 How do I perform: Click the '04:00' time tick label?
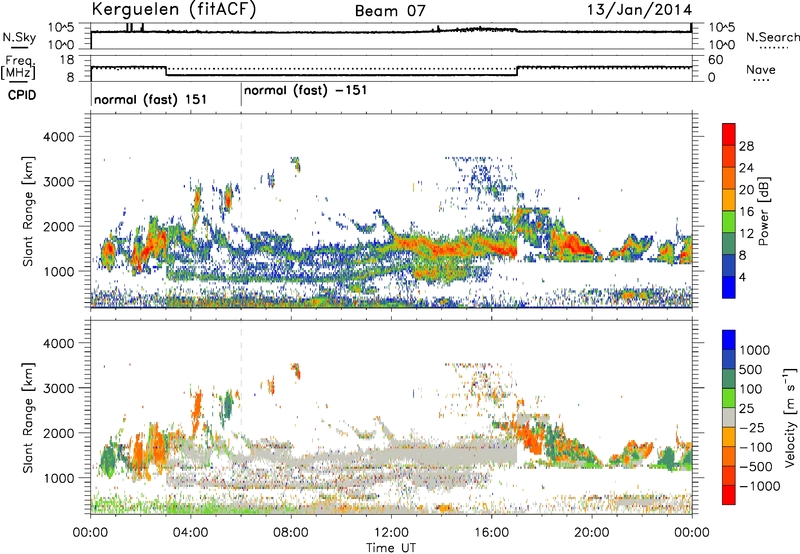(x=190, y=533)
